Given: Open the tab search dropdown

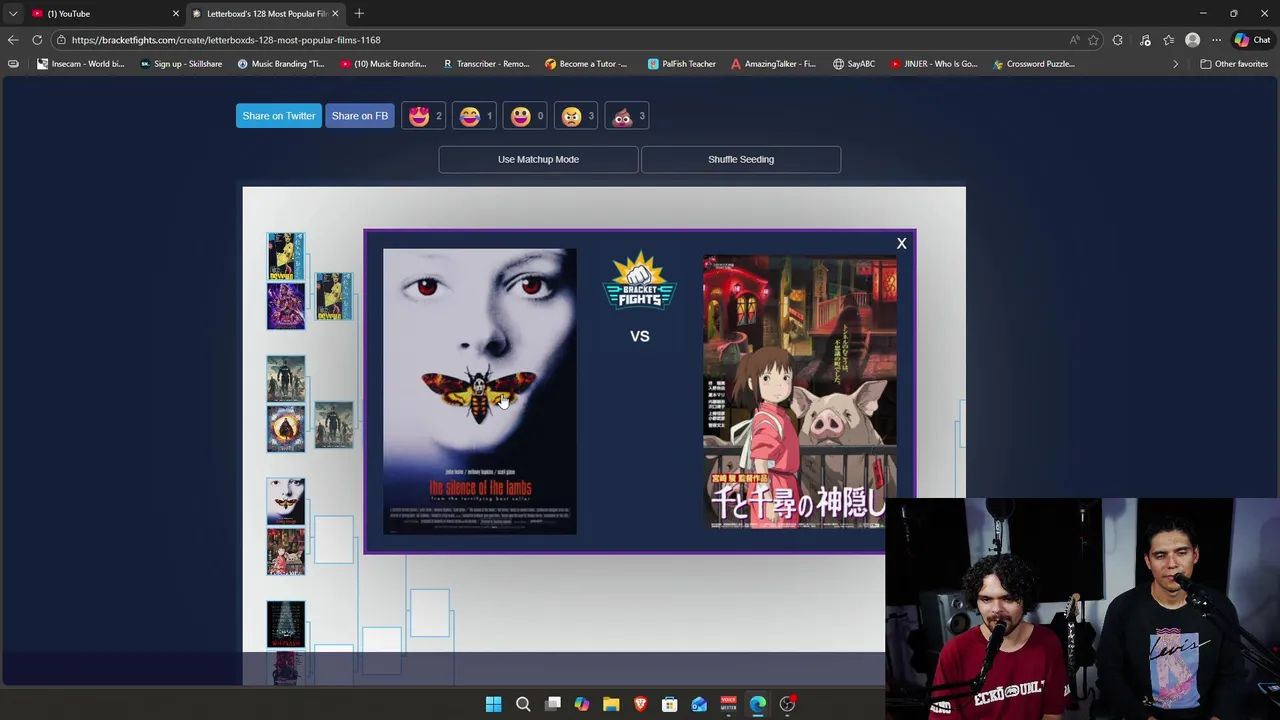Looking at the screenshot, I should (12, 13).
